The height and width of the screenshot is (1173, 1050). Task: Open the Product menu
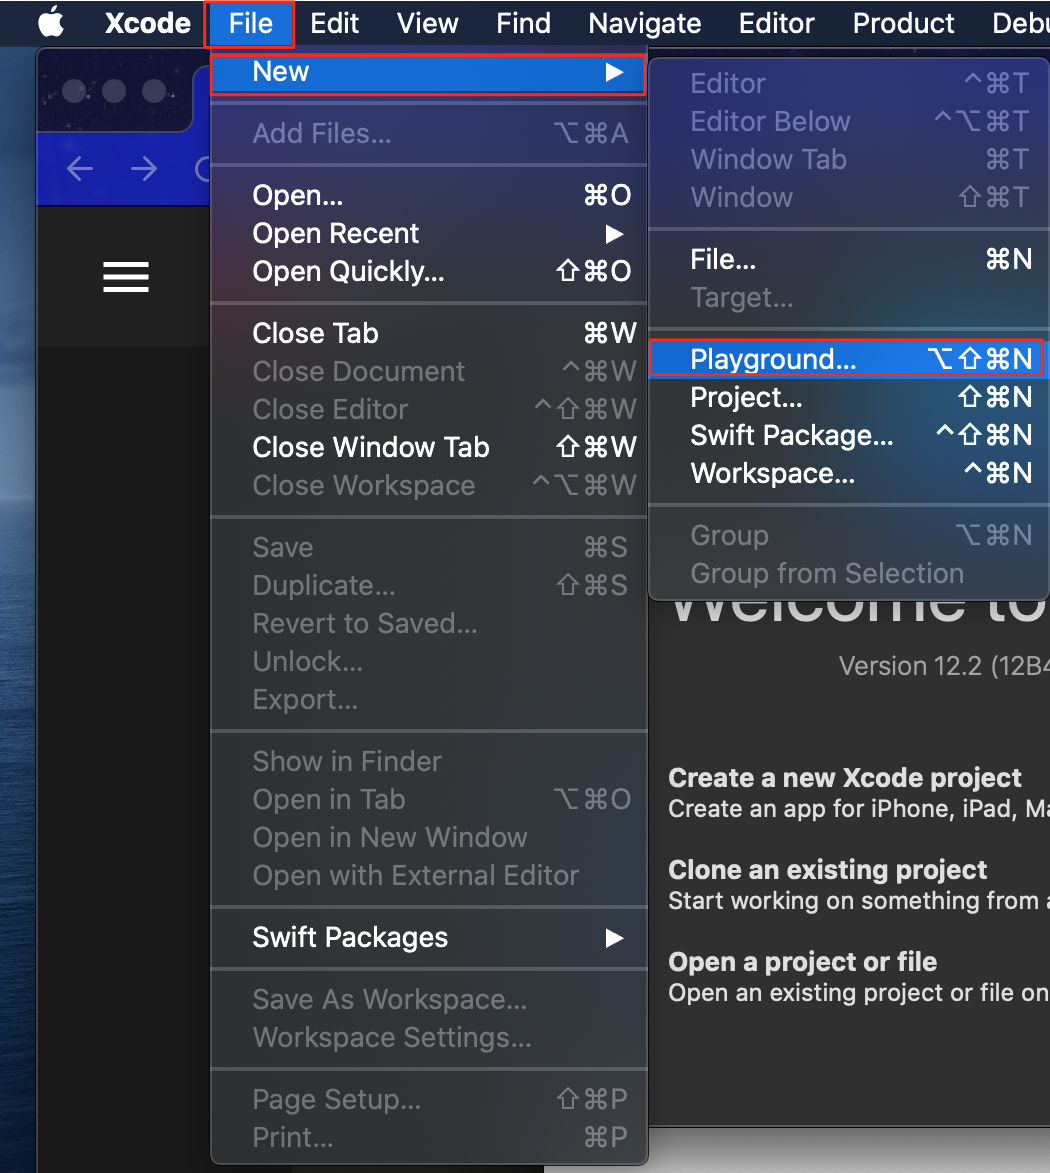click(x=903, y=23)
